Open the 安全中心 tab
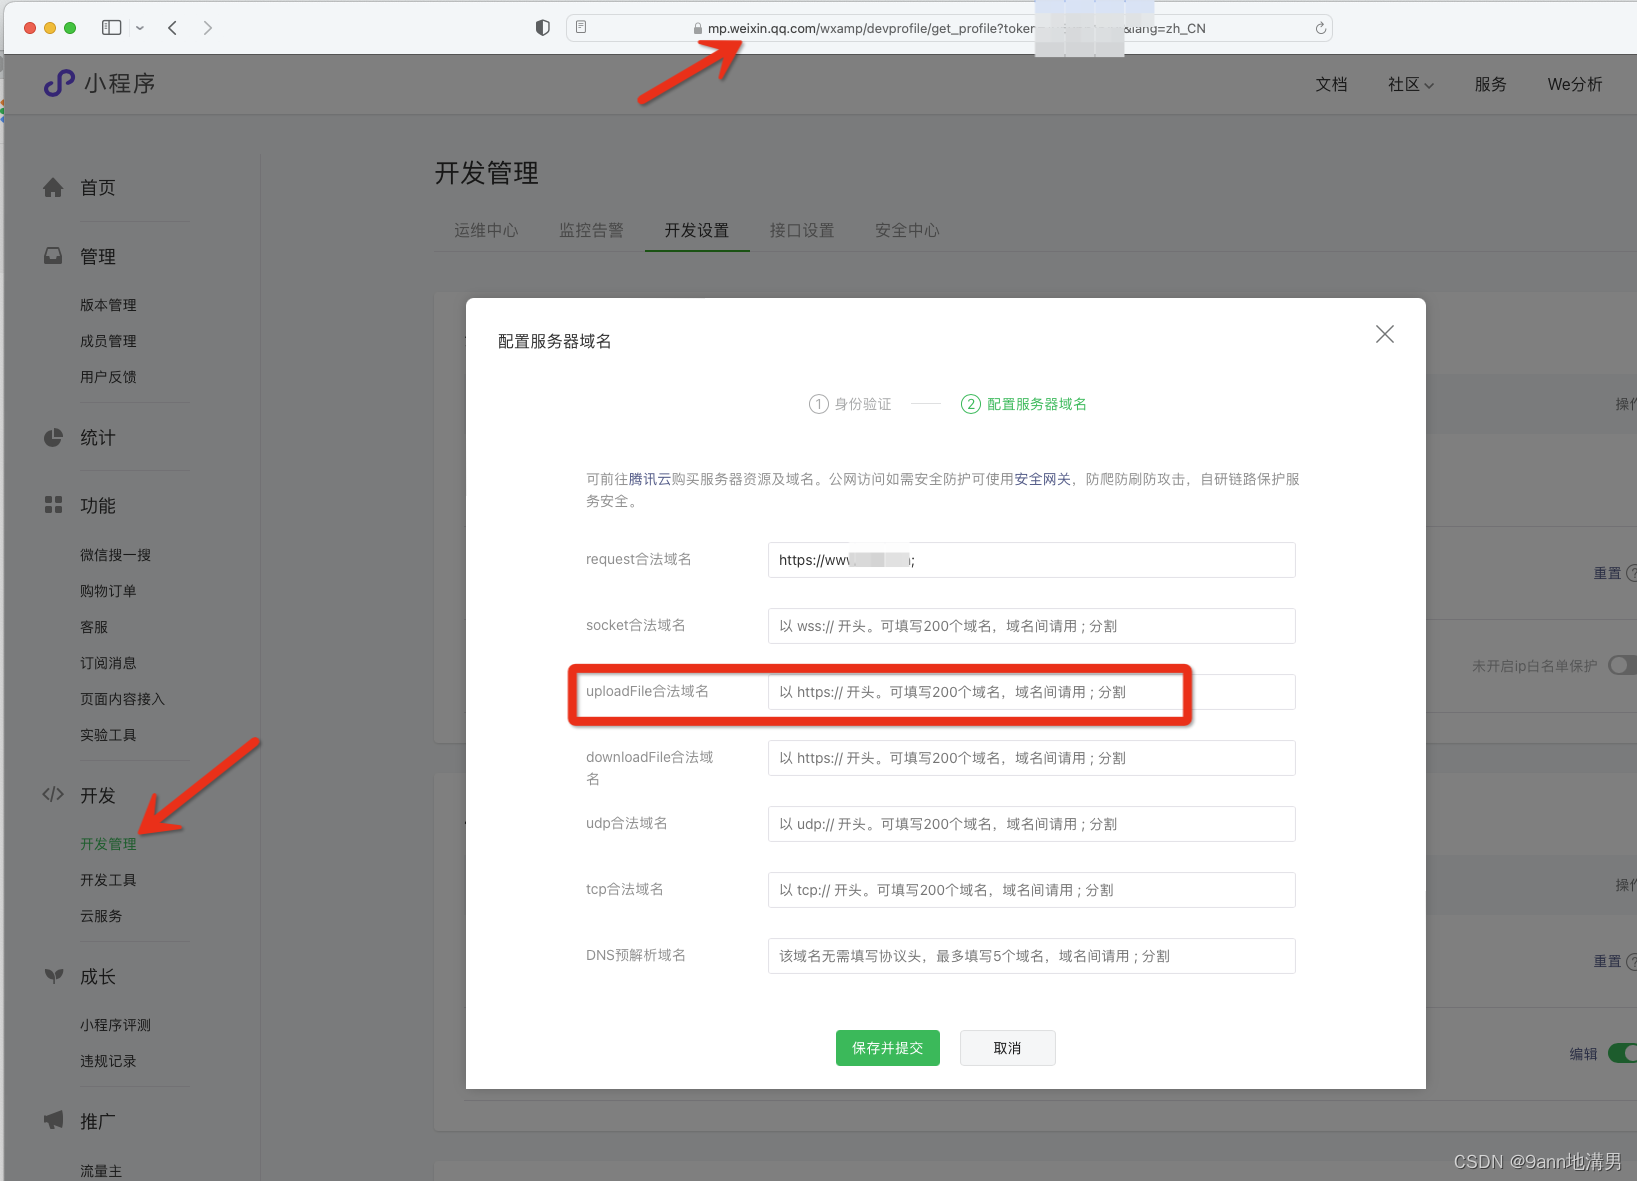The height and width of the screenshot is (1181, 1637). (x=907, y=231)
